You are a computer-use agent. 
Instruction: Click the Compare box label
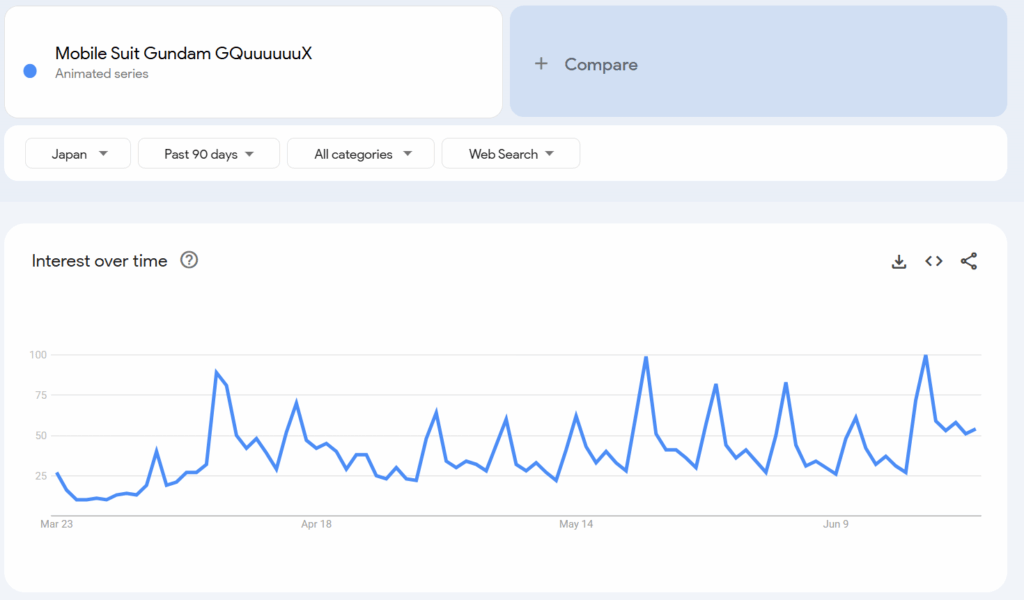coord(601,65)
